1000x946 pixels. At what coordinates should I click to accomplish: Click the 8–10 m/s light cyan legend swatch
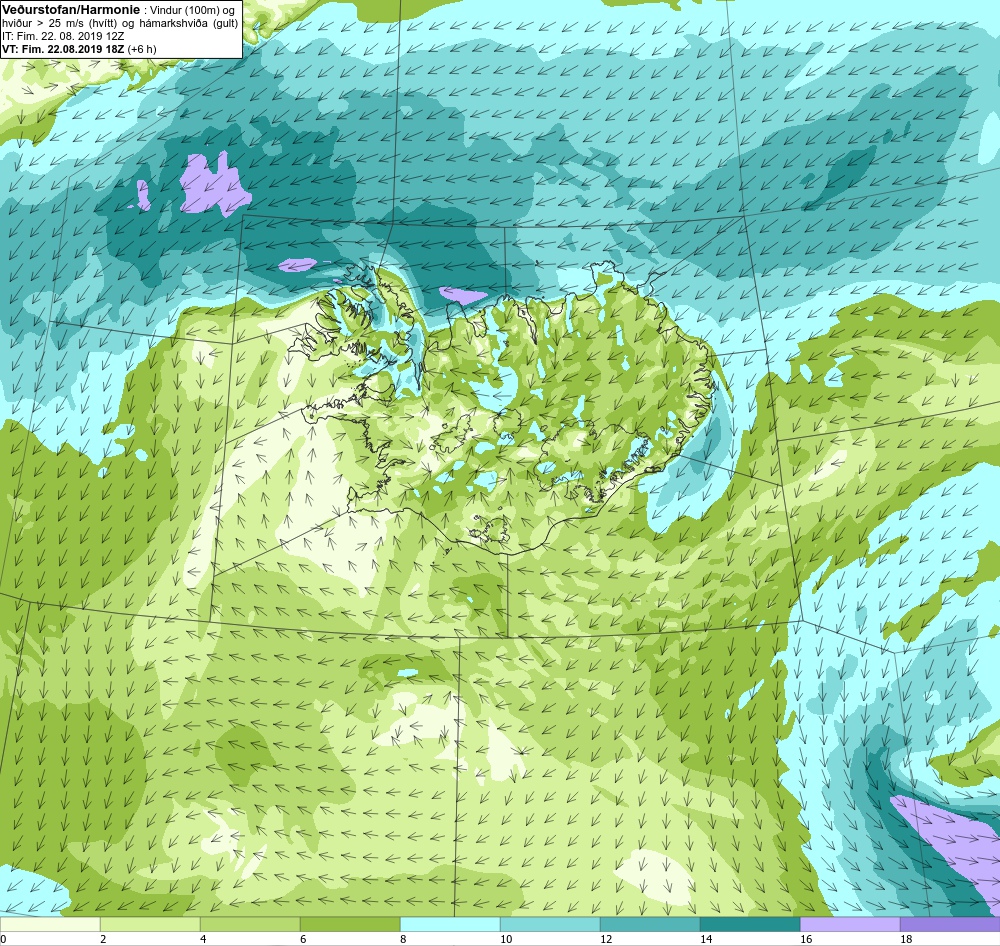click(450, 924)
